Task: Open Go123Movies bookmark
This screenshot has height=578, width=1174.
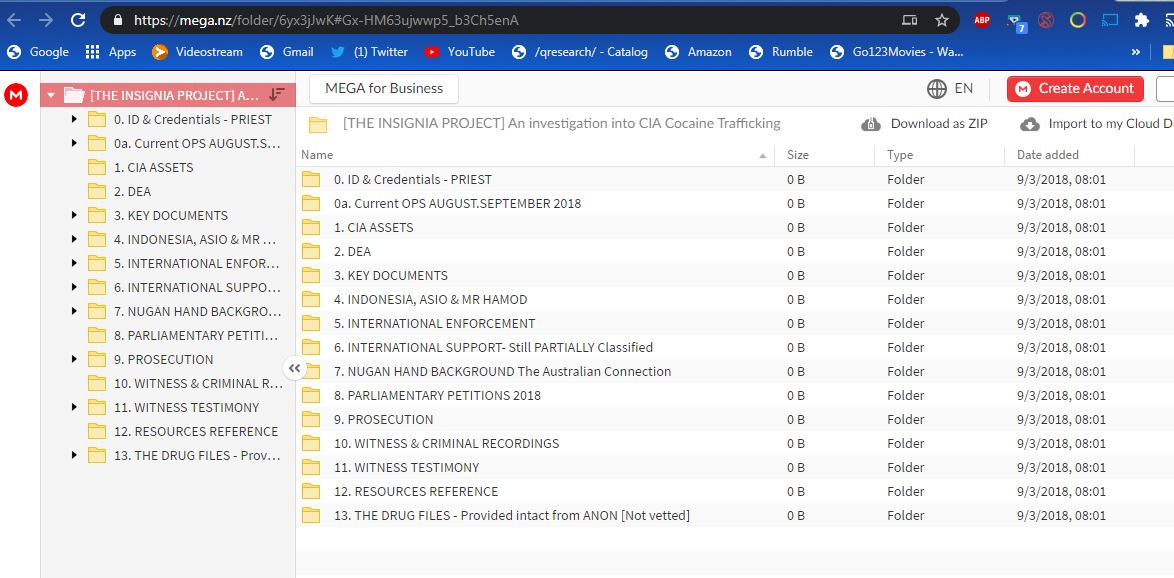Action: click(x=896, y=52)
